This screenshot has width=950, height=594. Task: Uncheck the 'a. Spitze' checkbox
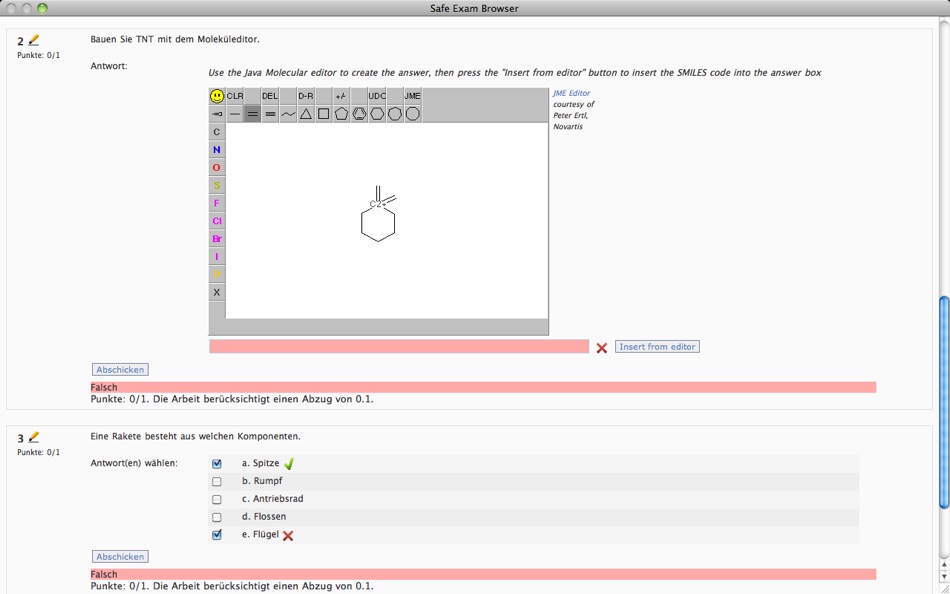click(x=217, y=464)
